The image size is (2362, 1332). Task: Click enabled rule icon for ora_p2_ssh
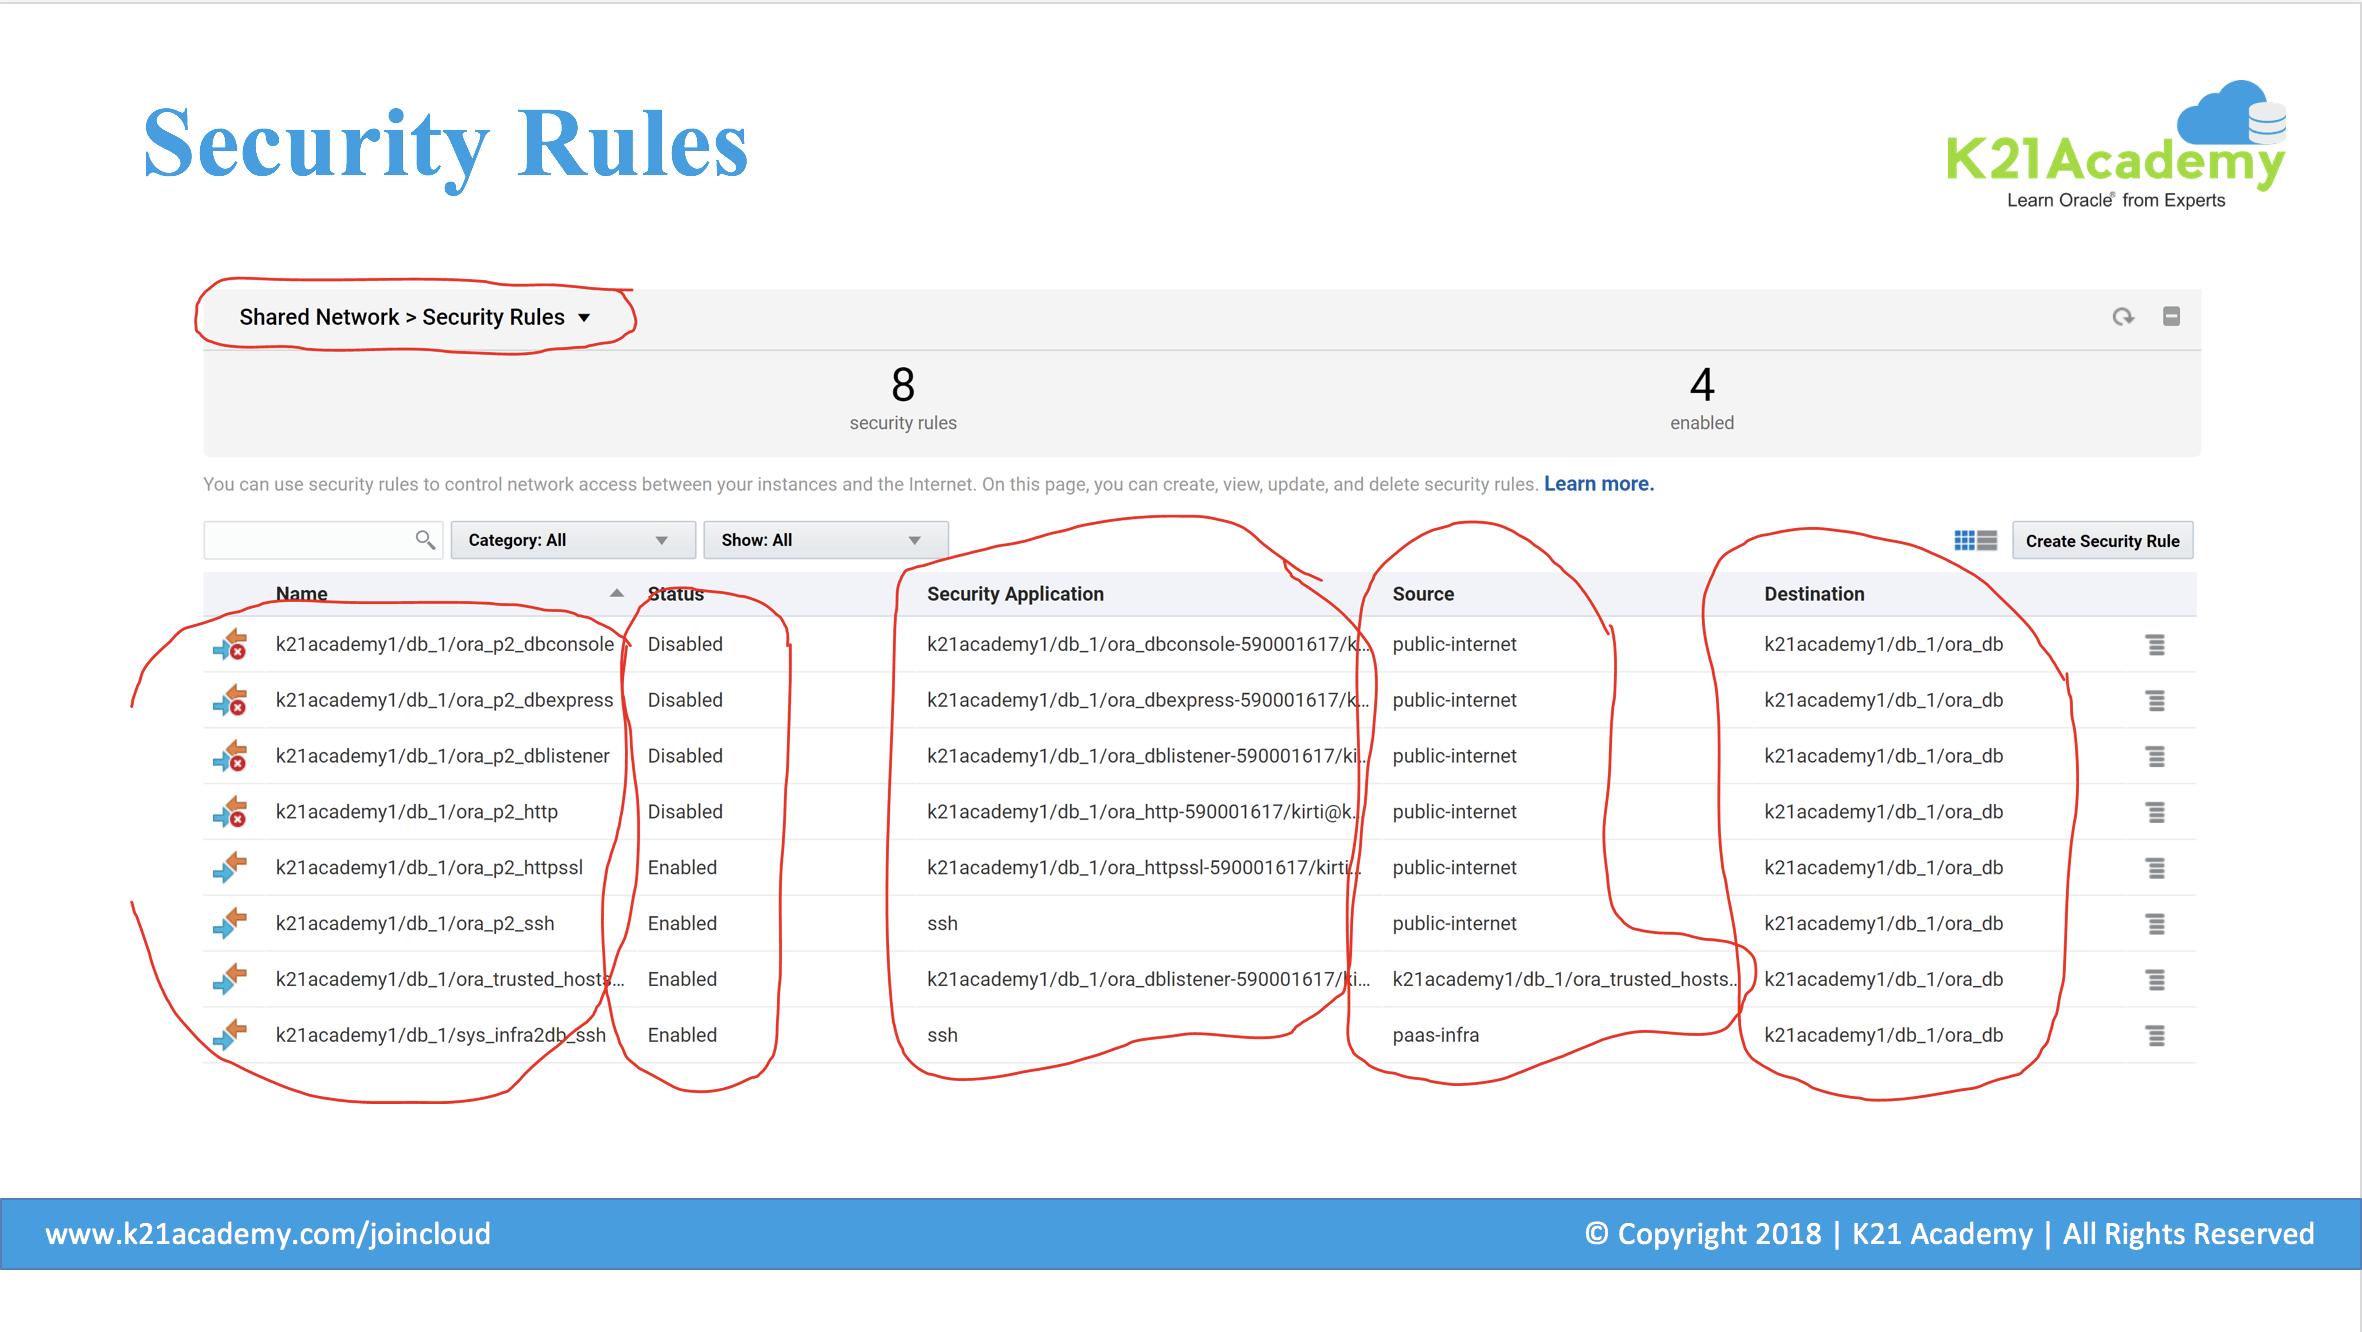click(x=230, y=923)
